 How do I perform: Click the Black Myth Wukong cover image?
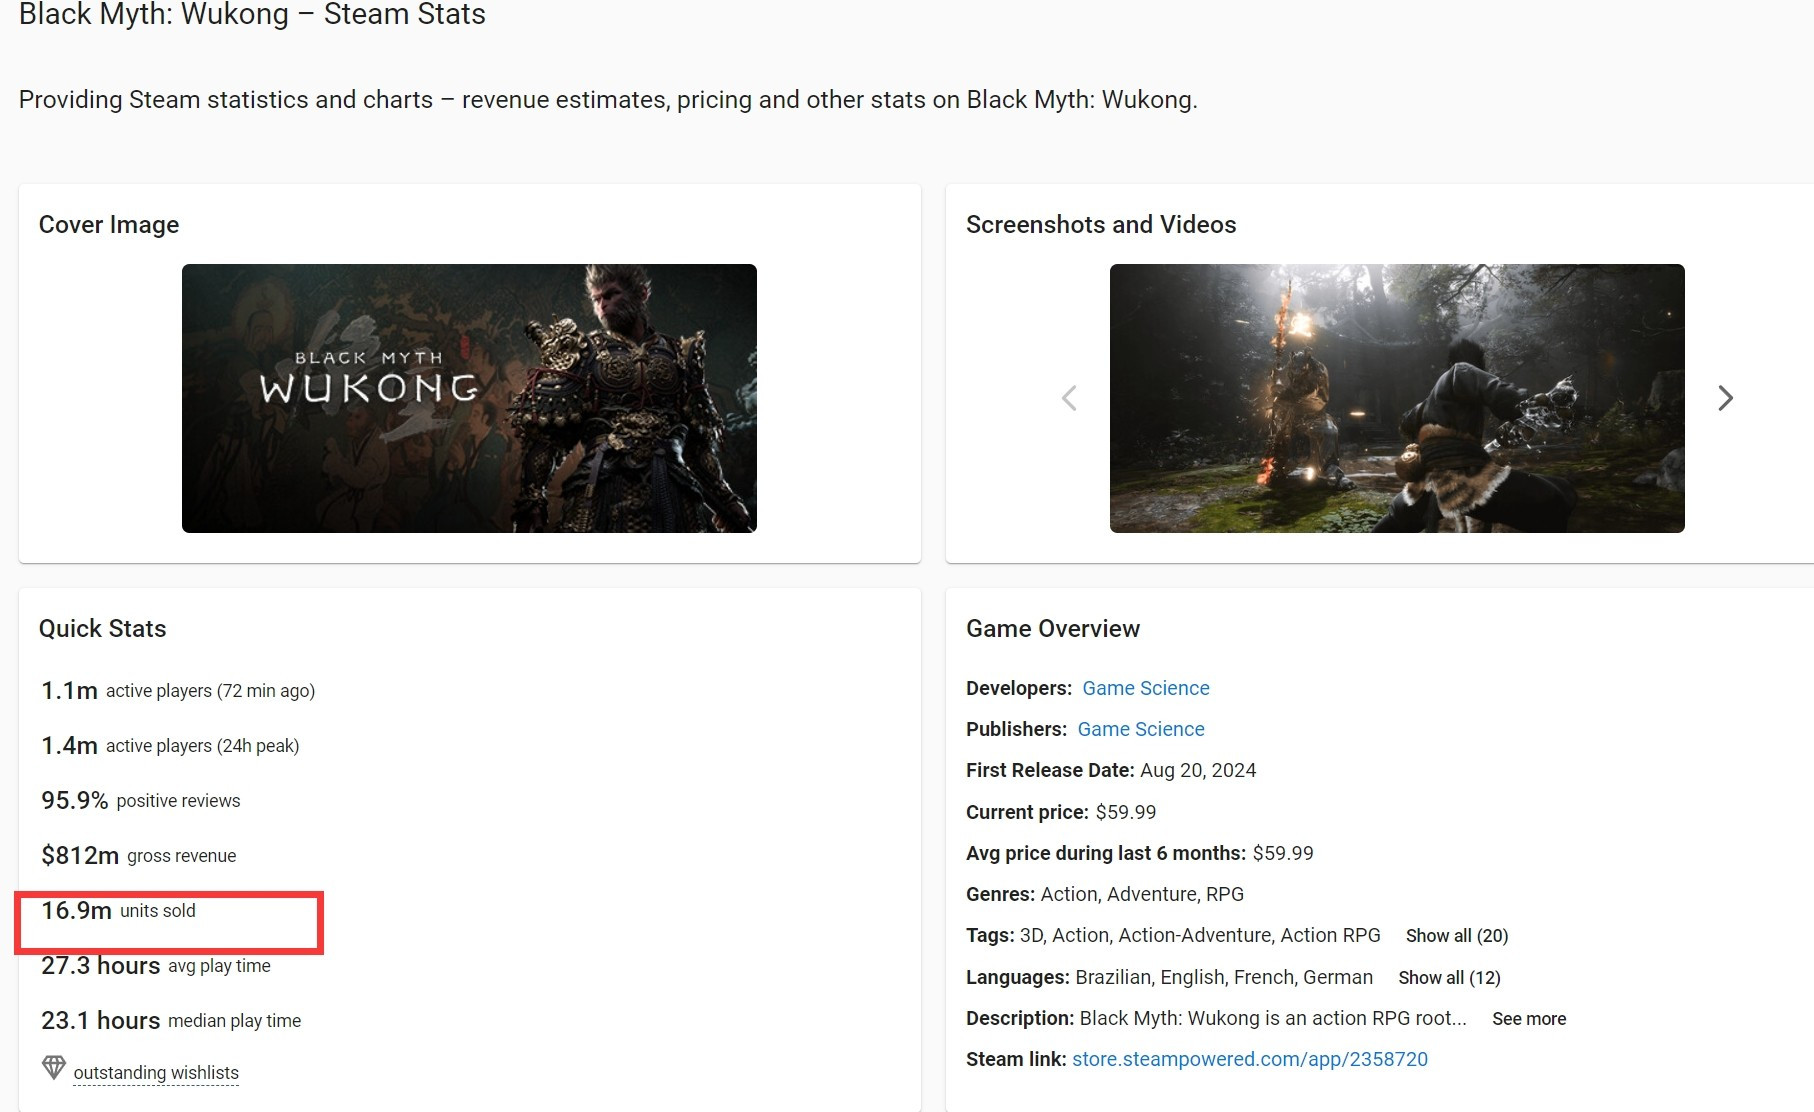point(469,398)
